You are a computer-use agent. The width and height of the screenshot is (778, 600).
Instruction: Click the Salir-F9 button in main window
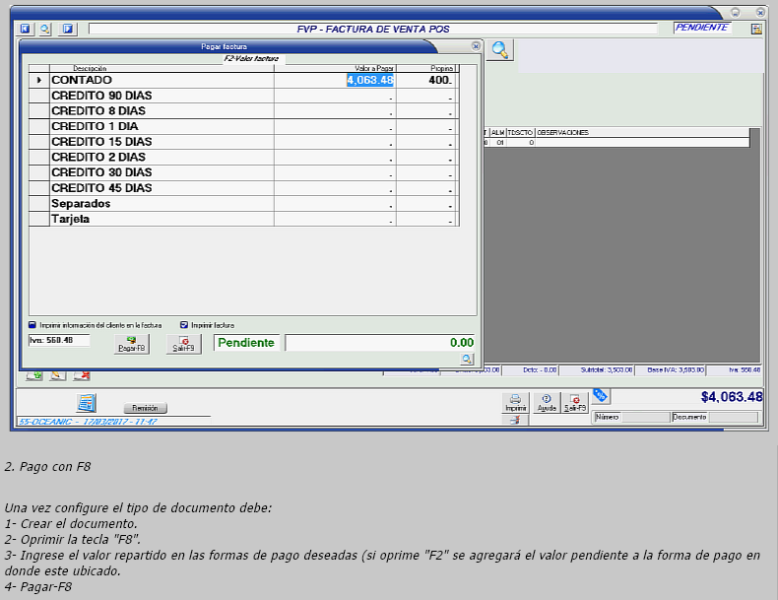click(574, 402)
